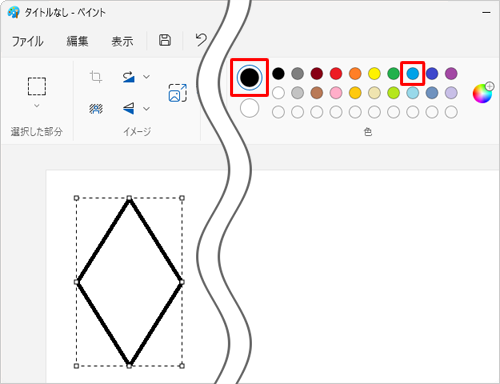This screenshot has height=384, width=500.
Task: Activate the Color 2 white circle
Action: pos(249,108)
